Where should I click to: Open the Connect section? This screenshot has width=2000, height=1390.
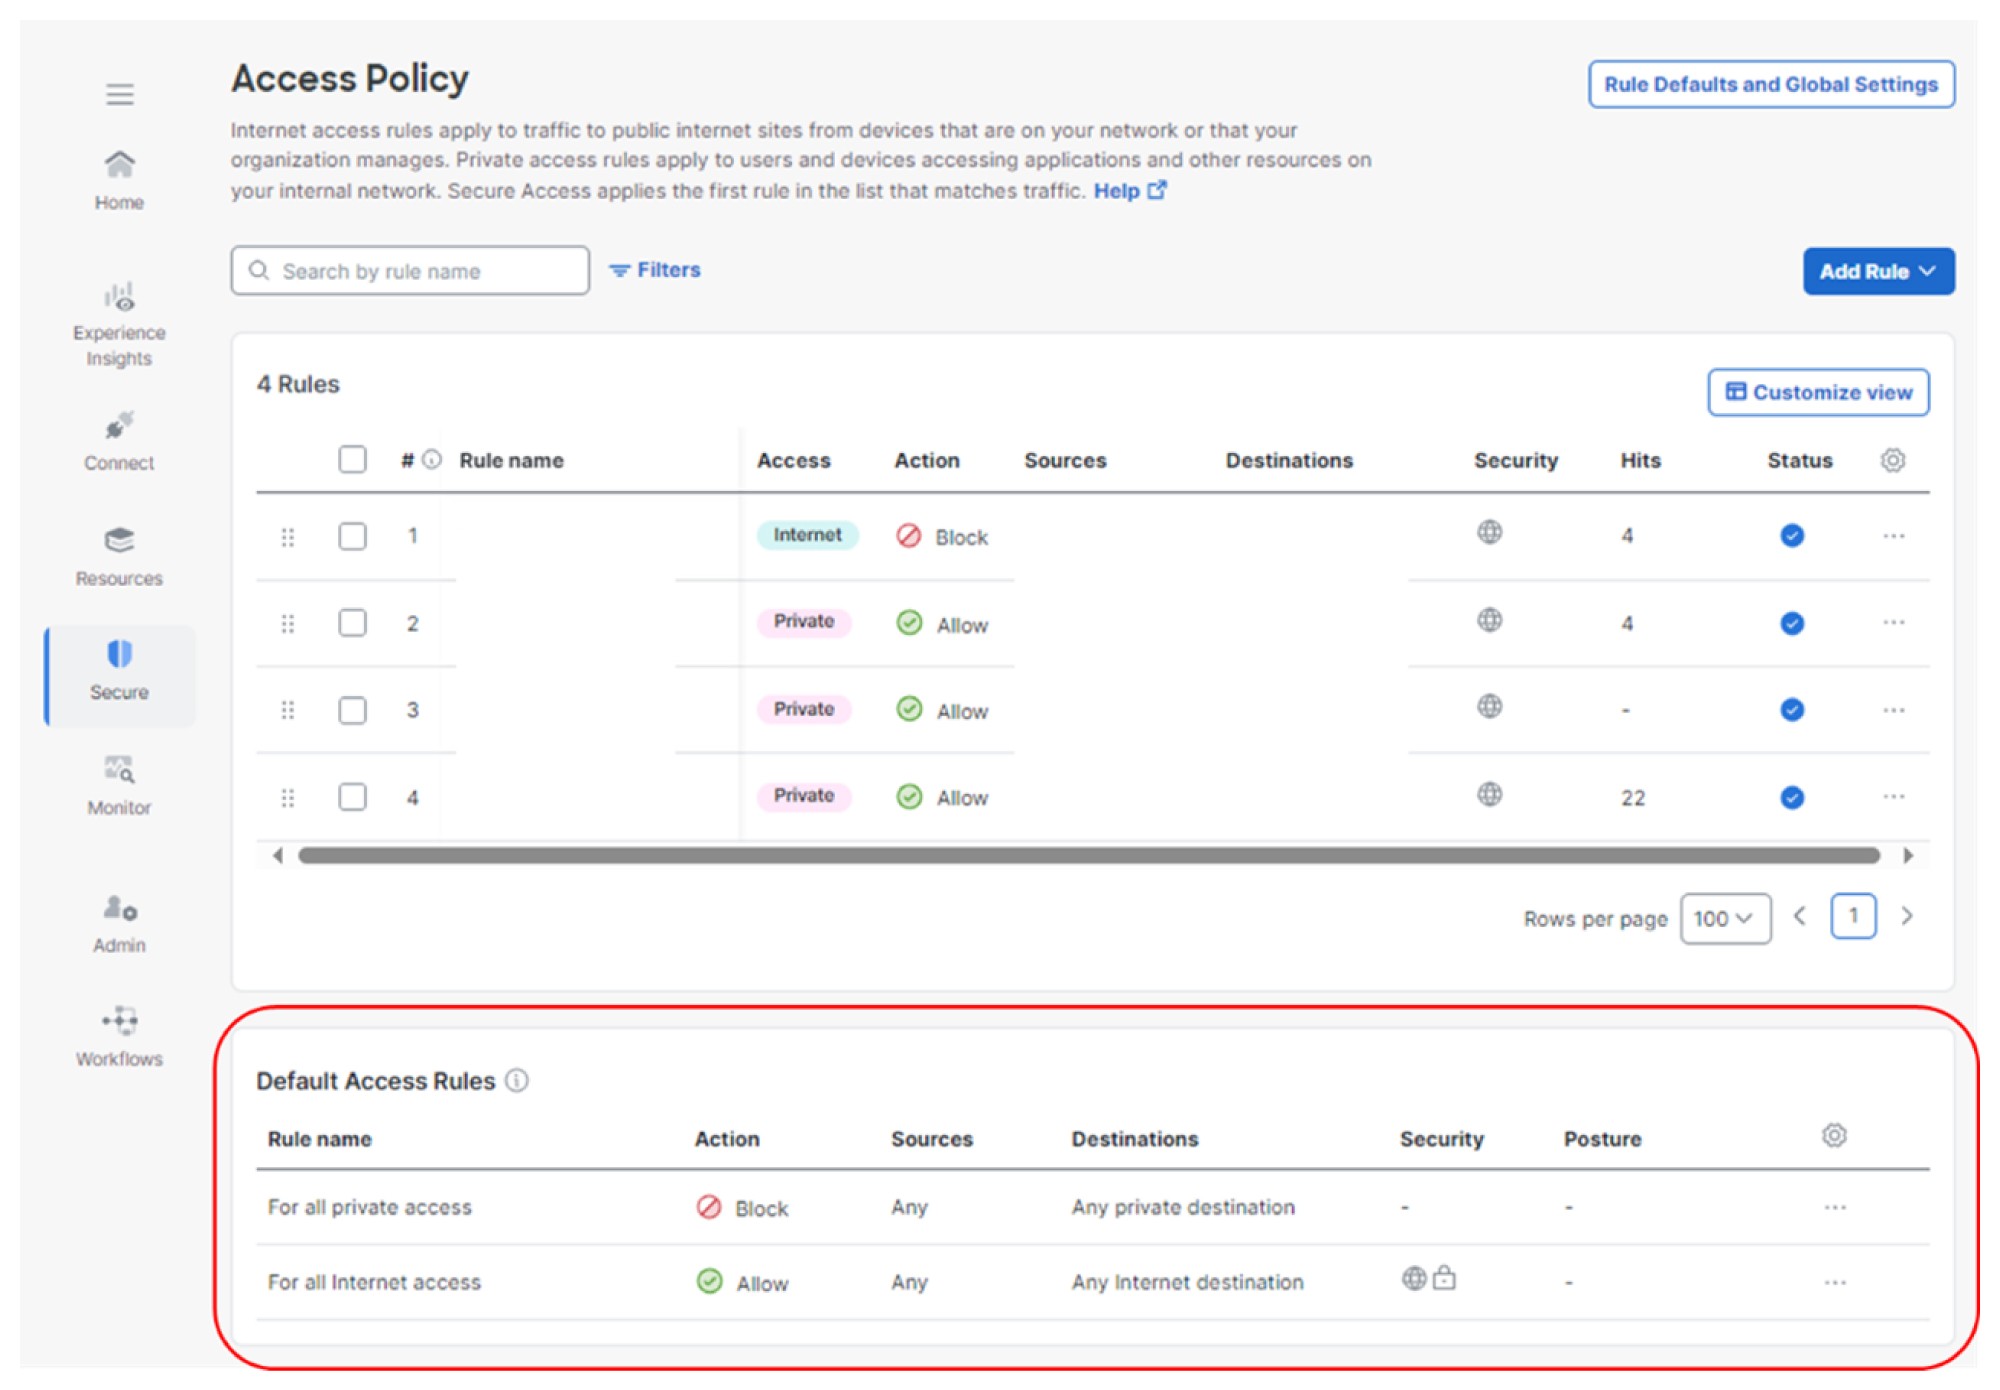(119, 441)
